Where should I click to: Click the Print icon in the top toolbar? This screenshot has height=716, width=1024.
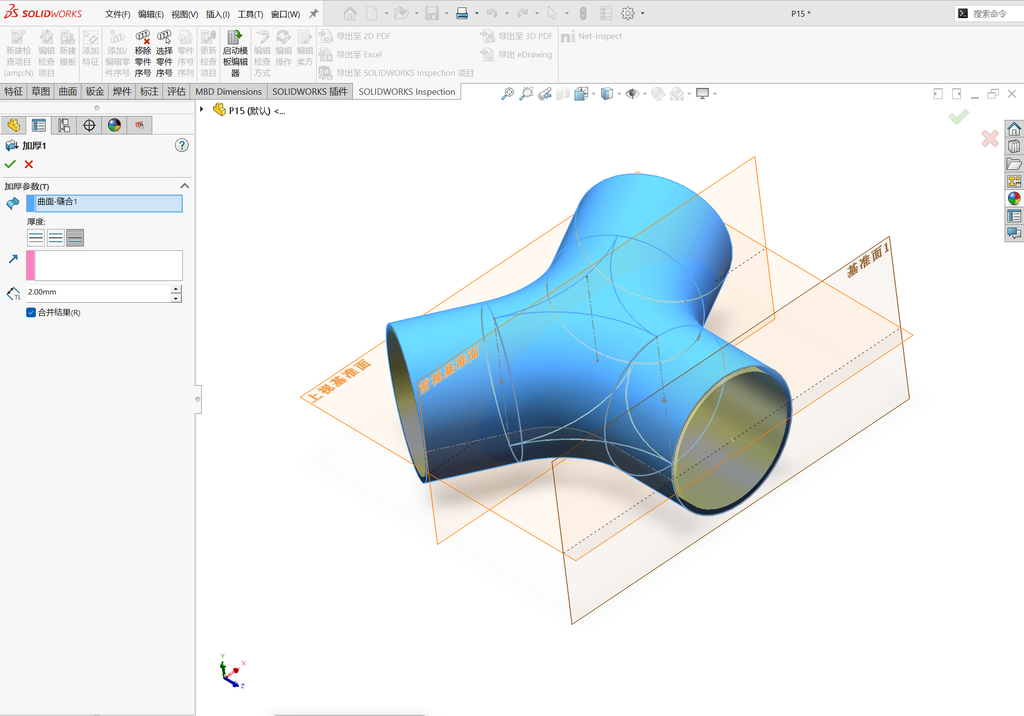click(462, 13)
